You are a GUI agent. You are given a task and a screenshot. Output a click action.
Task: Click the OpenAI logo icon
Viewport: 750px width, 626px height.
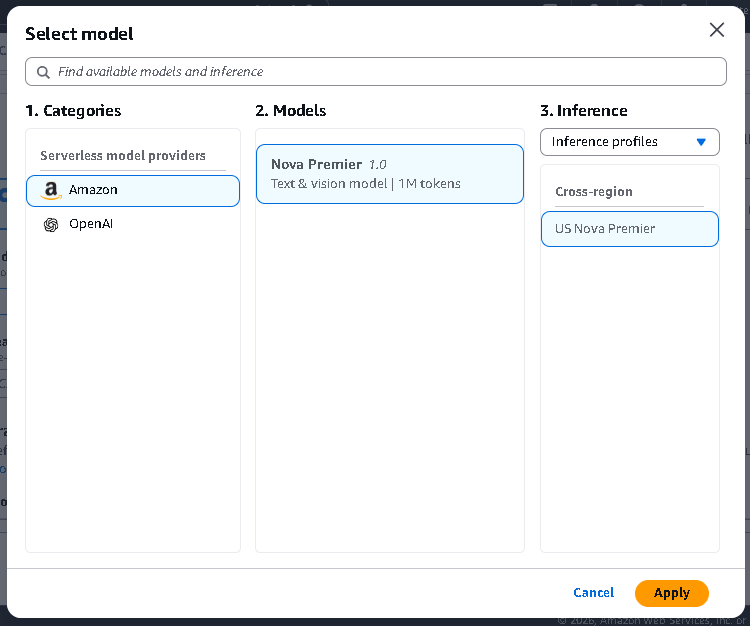(51, 224)
